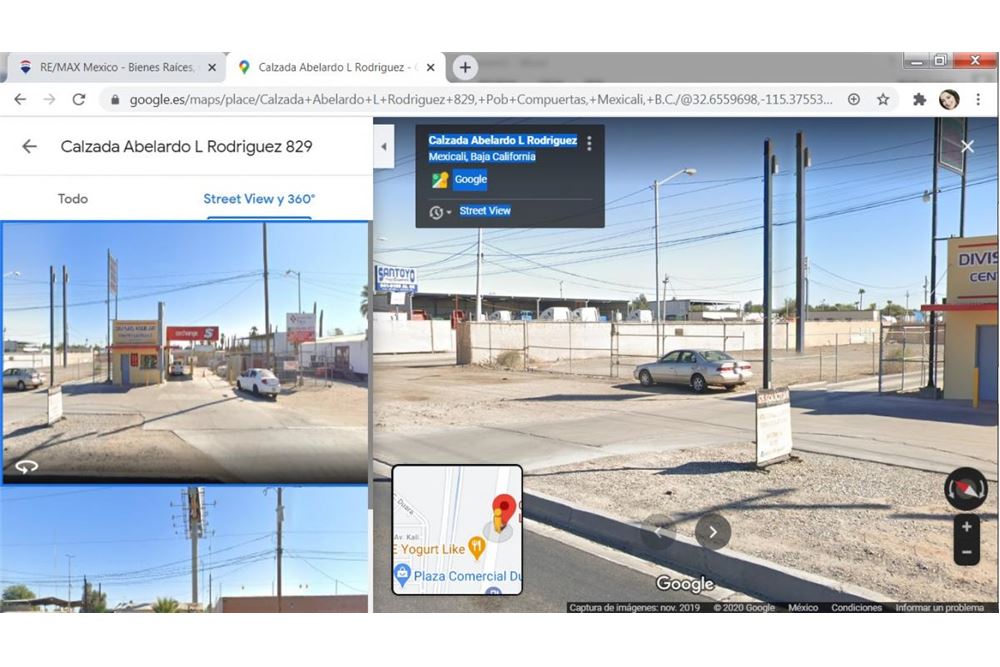
Task: Collapse panel with left arrow near info card
Action: pyautogui.click(x=384, y=146)
